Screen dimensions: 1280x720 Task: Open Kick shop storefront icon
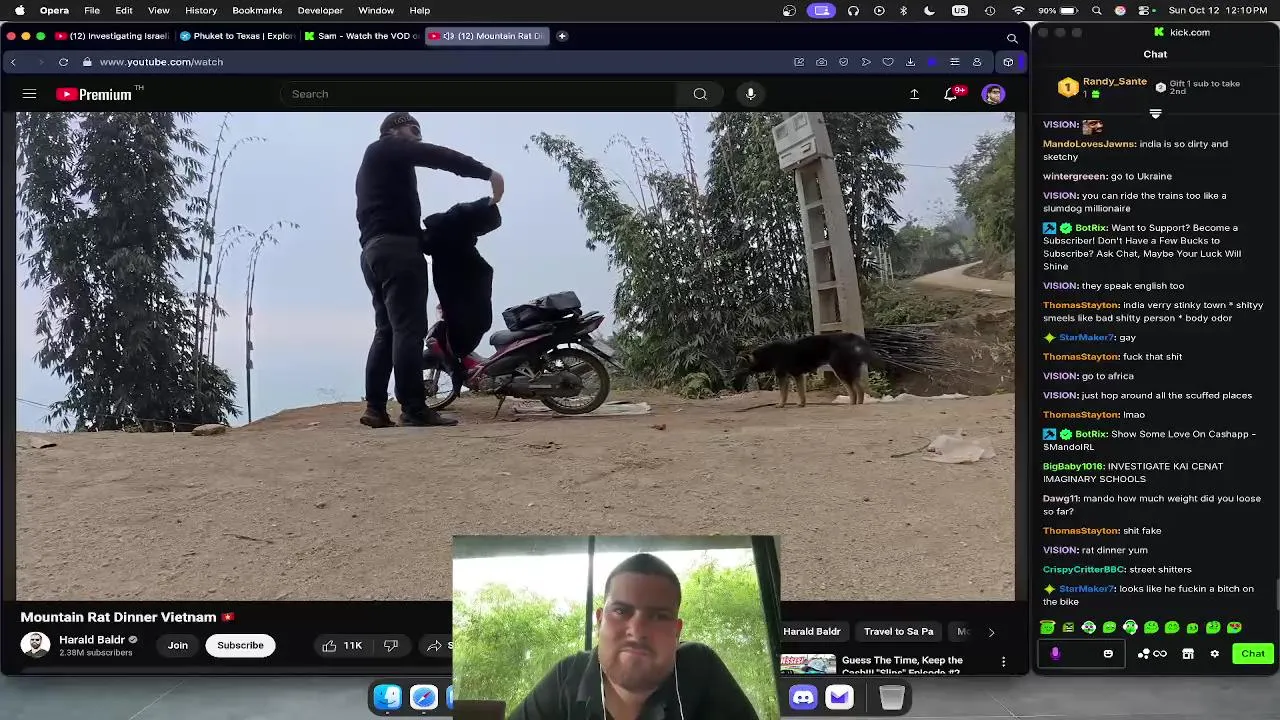point(1188,654)
